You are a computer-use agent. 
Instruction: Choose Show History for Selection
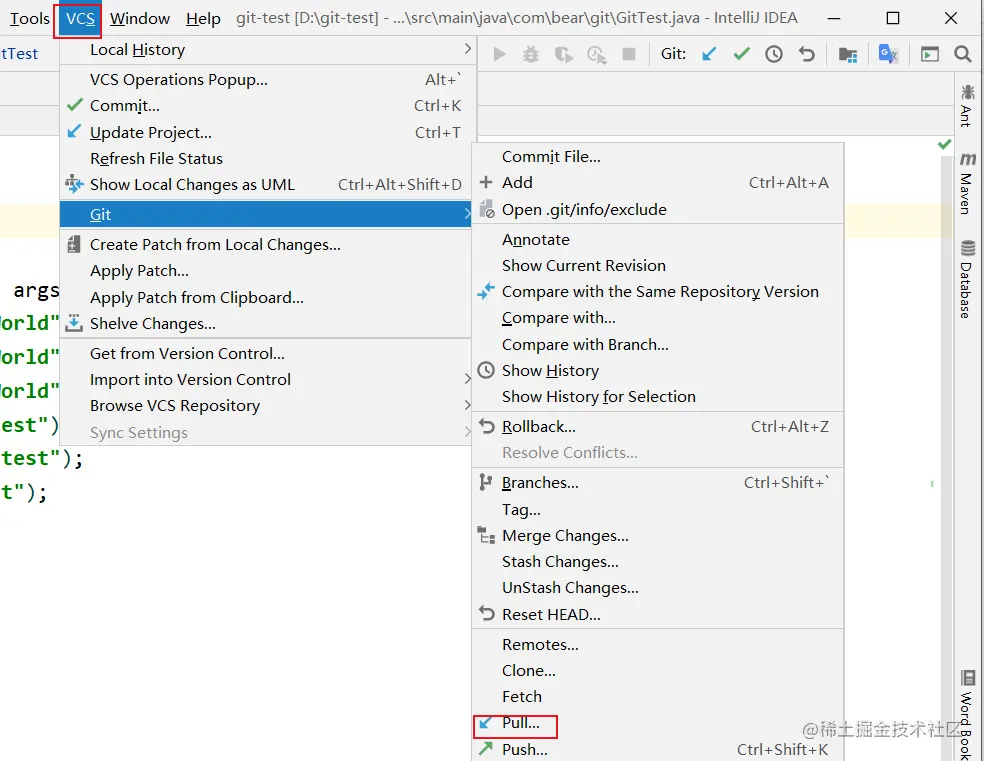coord(658,396)
